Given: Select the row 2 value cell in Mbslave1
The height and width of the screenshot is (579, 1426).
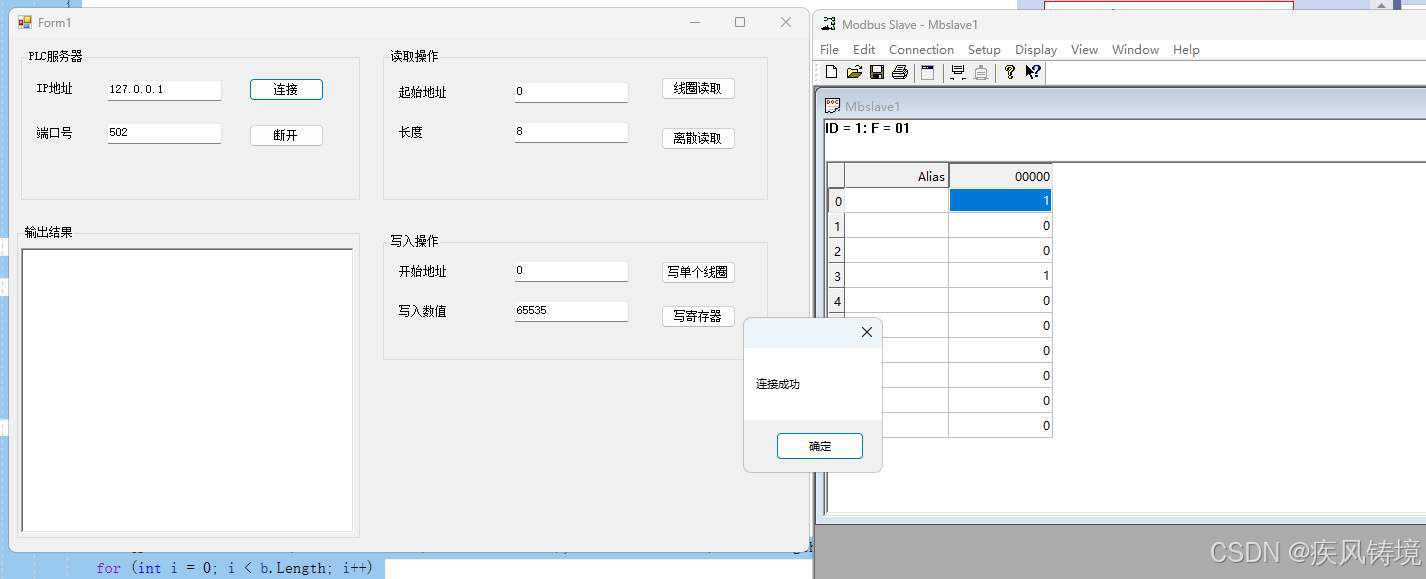Looking at the screenshot, I should click(1000, 250).
